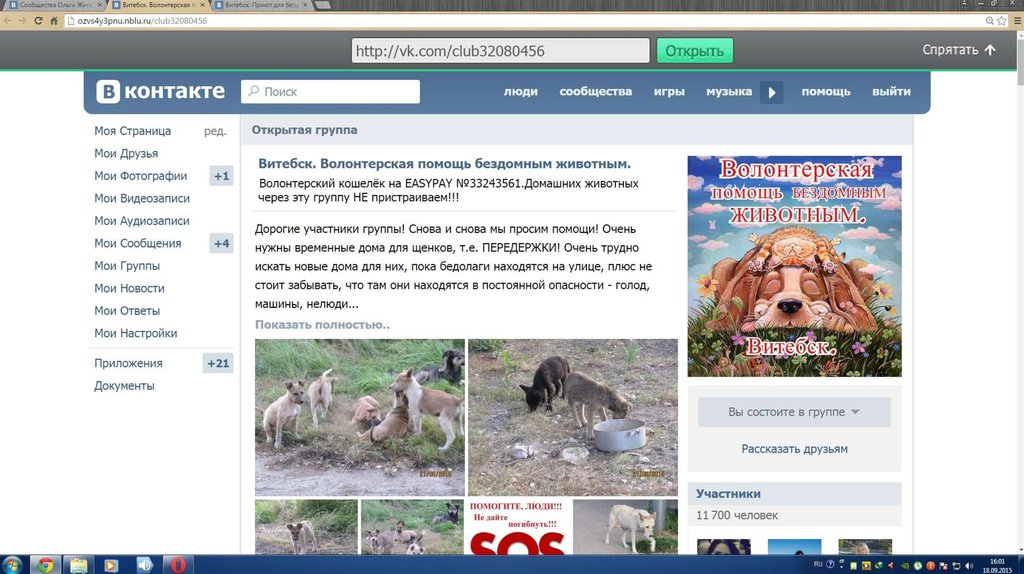Reload the page with refresh icon
This screenshot has width=1024, height=574.
pyautogui.click(x=38, y=21)
